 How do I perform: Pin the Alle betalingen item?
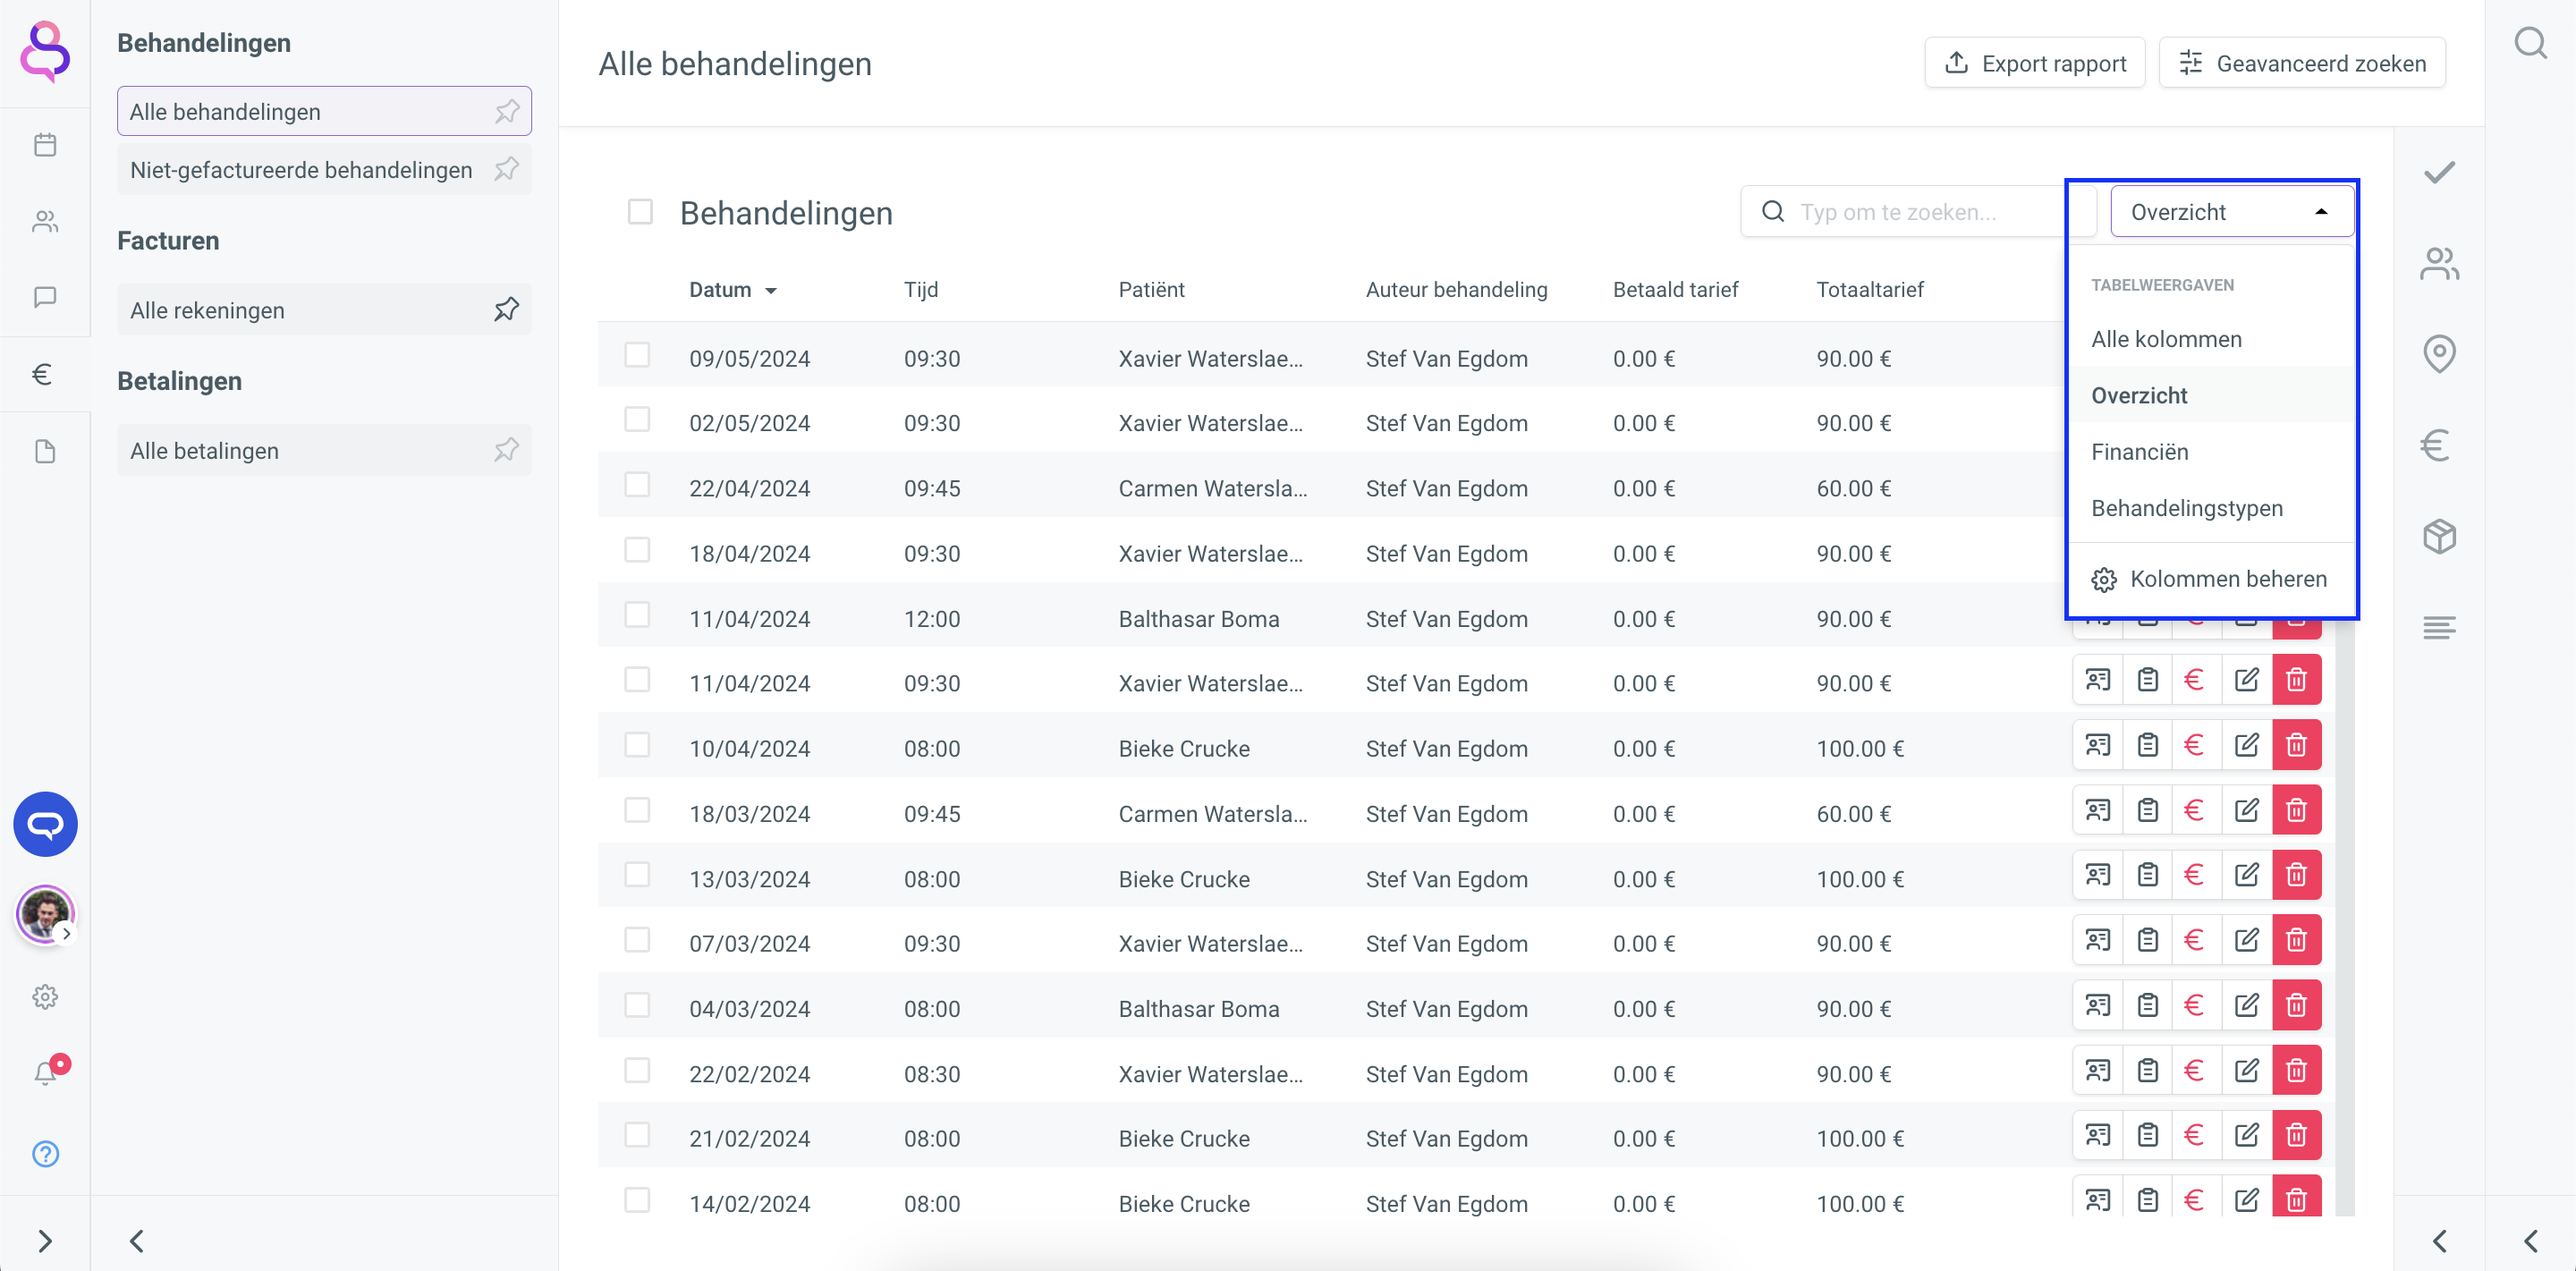[507, 450]
